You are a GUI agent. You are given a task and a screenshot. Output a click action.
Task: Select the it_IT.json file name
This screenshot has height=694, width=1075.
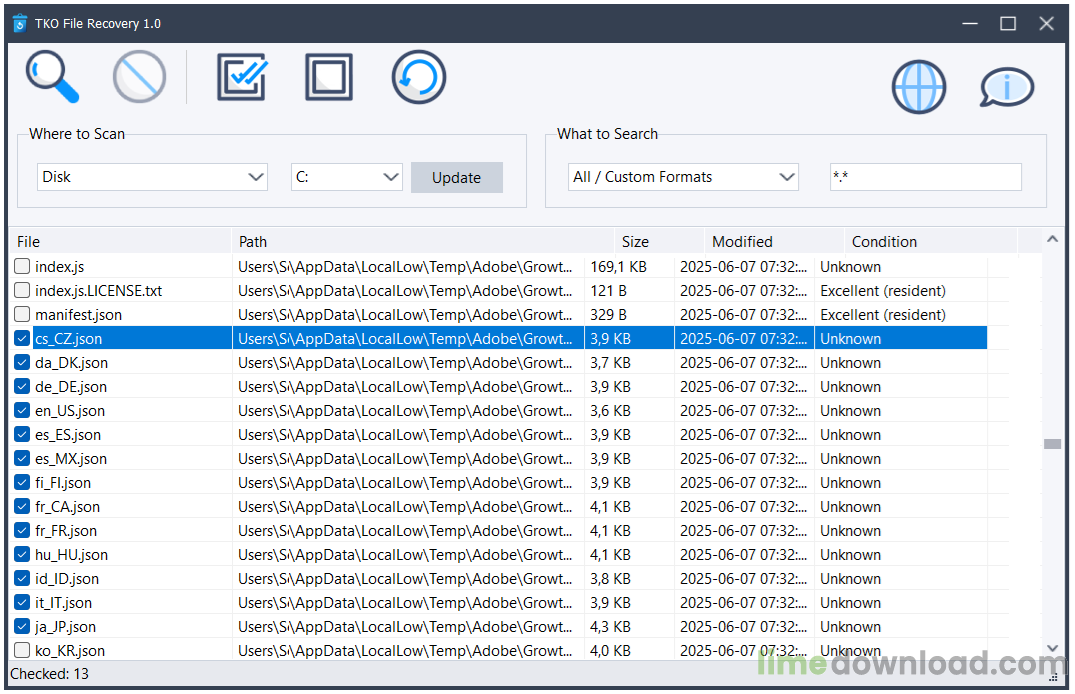[63, 603]
